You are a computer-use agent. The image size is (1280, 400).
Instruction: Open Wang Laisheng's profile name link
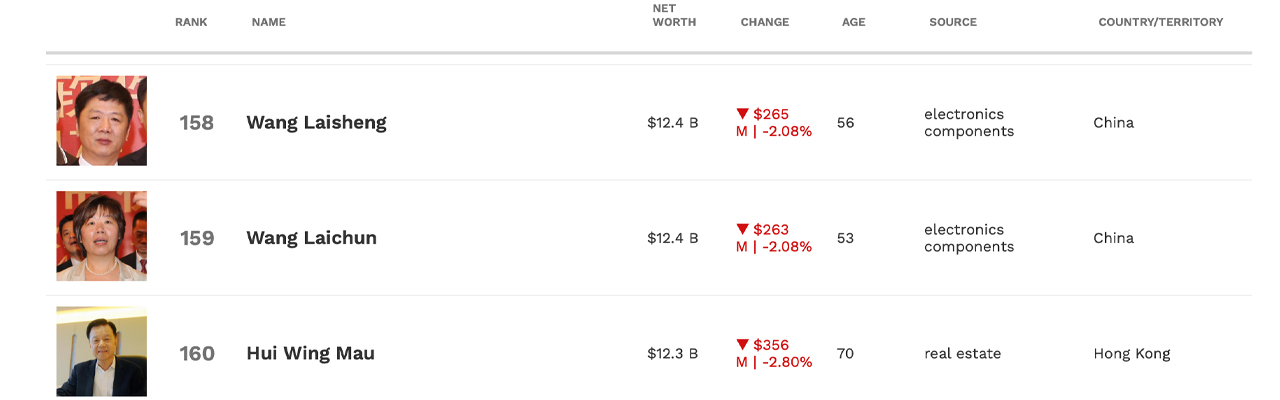point(316,122)
